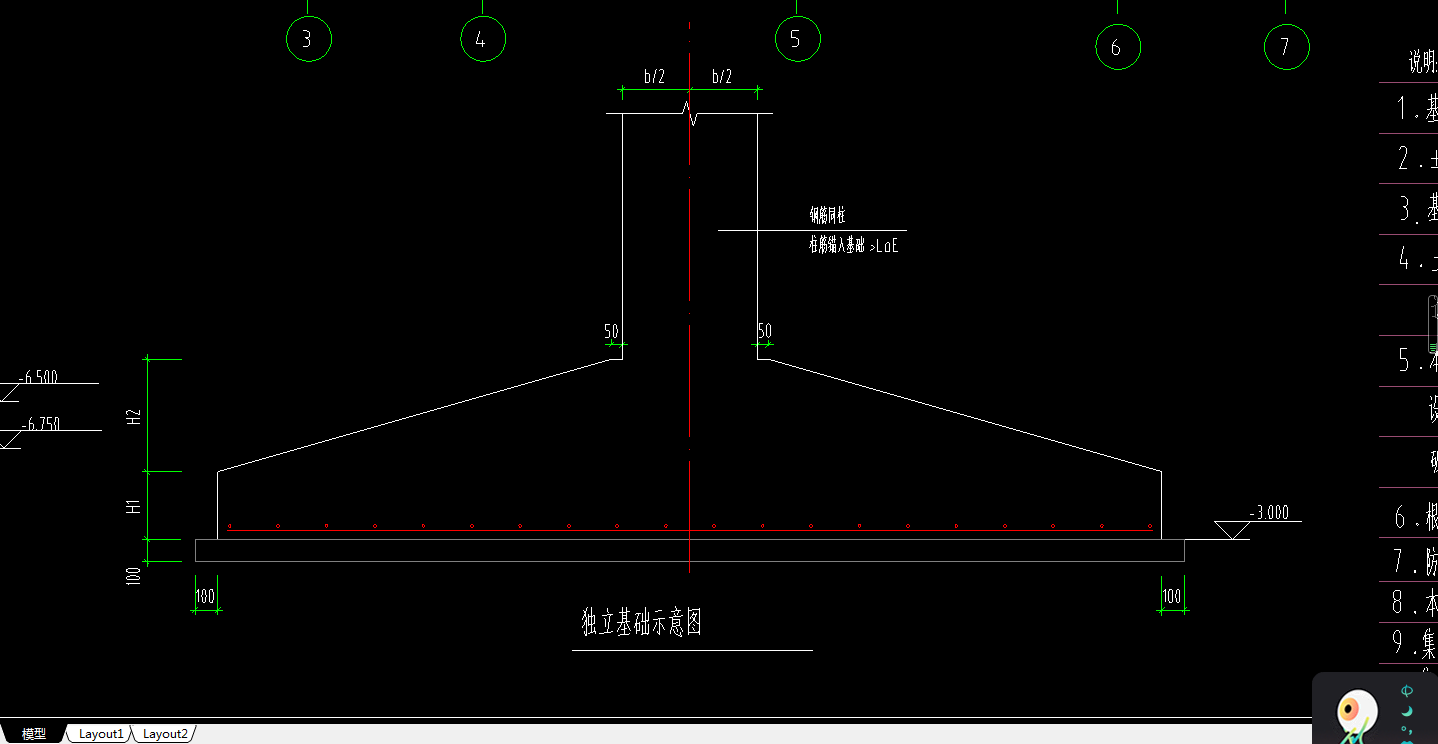This screenshot has height=744, width=1438.
Task: Select the horizontal 100 dimension at the right edge
Action: [1171, 597]
